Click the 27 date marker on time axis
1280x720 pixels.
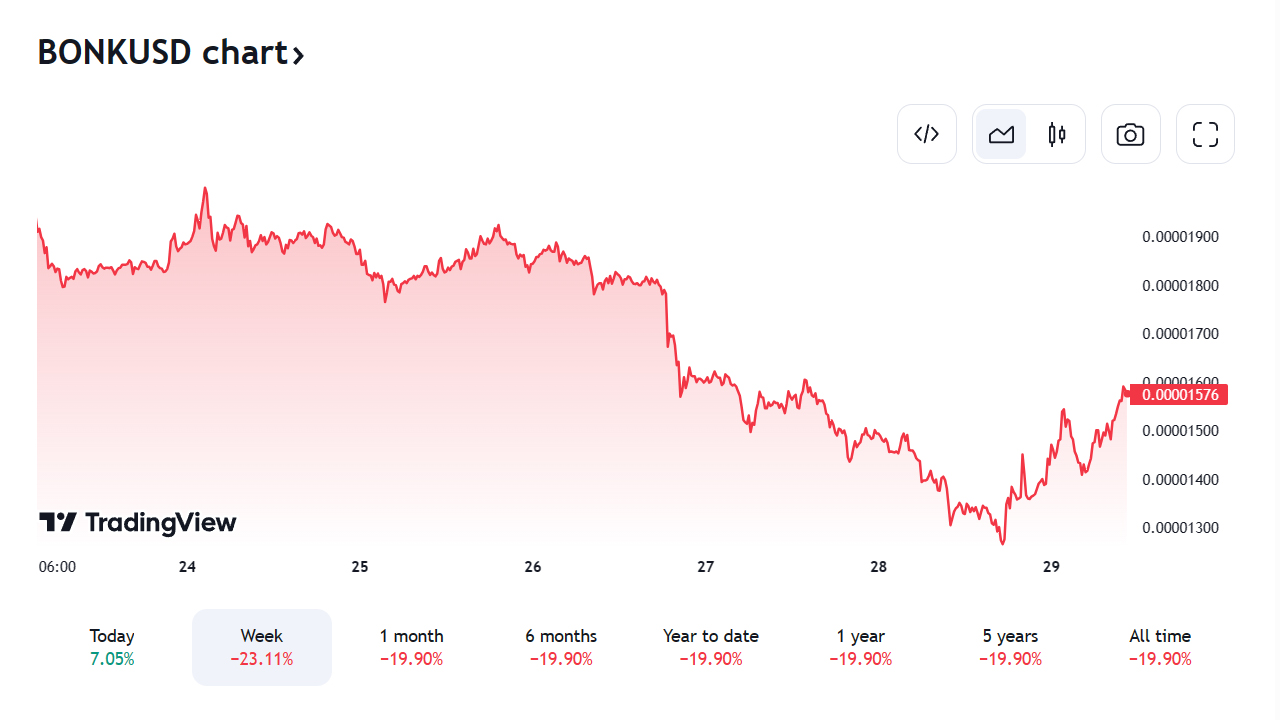[706, 567]
